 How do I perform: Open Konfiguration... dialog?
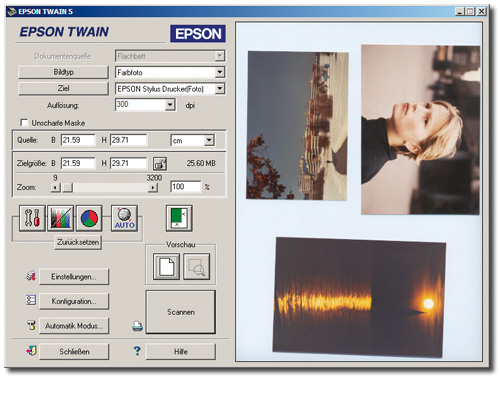[x=74, y=301]
